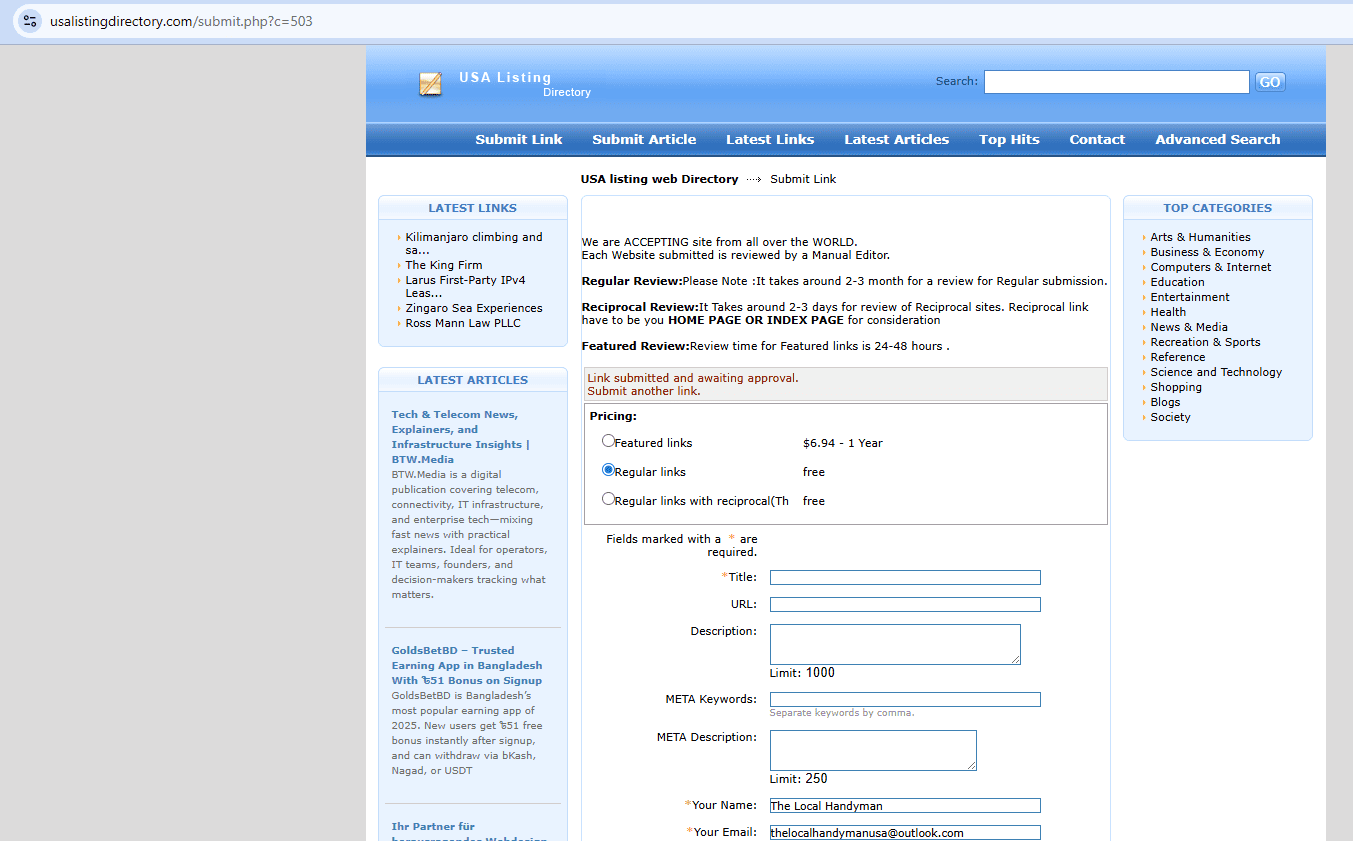
Task: Open The King Firm latest link
Action: click(x=443, y=265)
